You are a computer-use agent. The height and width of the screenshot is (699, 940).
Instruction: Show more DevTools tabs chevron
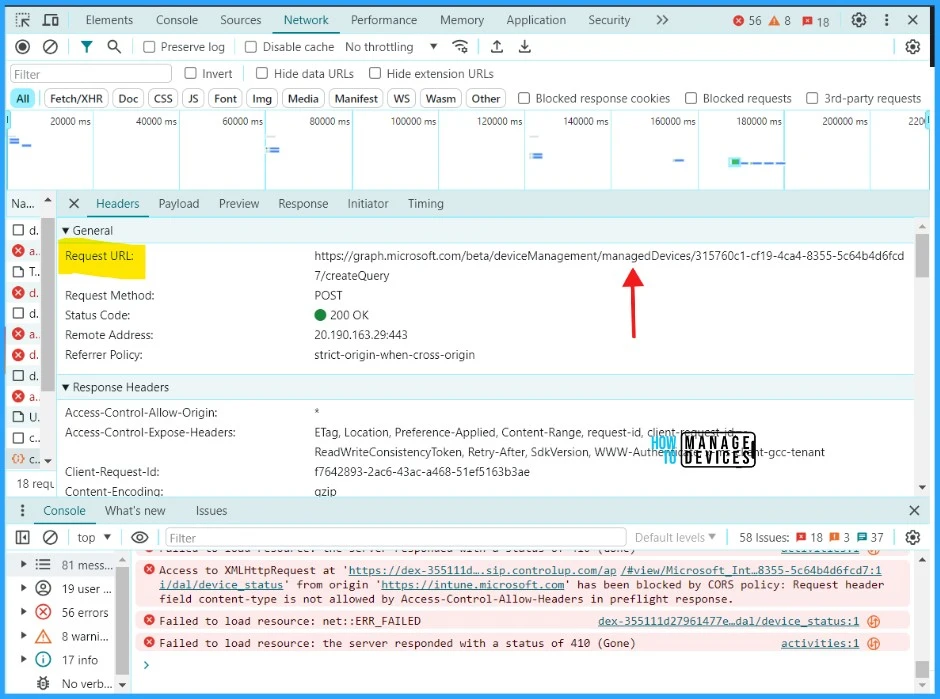[x=662, y=20]
